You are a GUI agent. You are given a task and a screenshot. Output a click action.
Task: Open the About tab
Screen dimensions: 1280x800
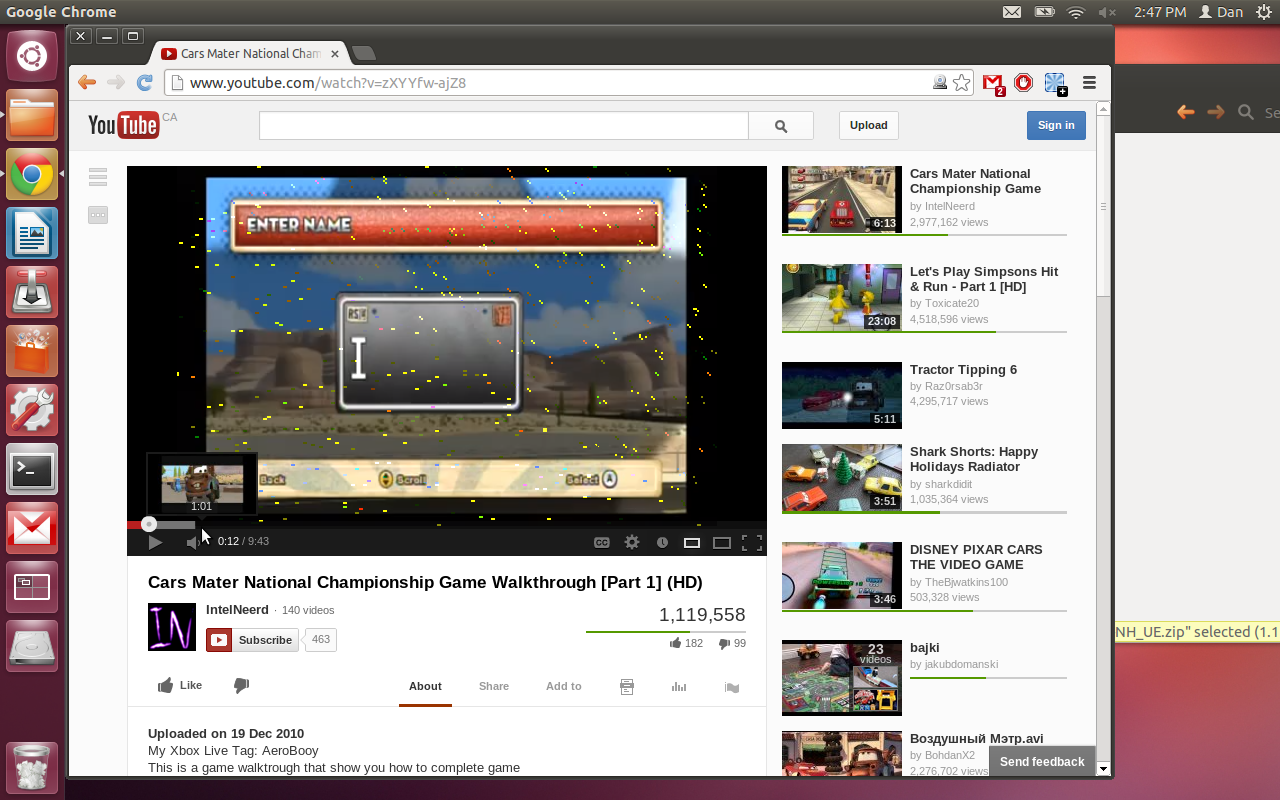(425, 686)
